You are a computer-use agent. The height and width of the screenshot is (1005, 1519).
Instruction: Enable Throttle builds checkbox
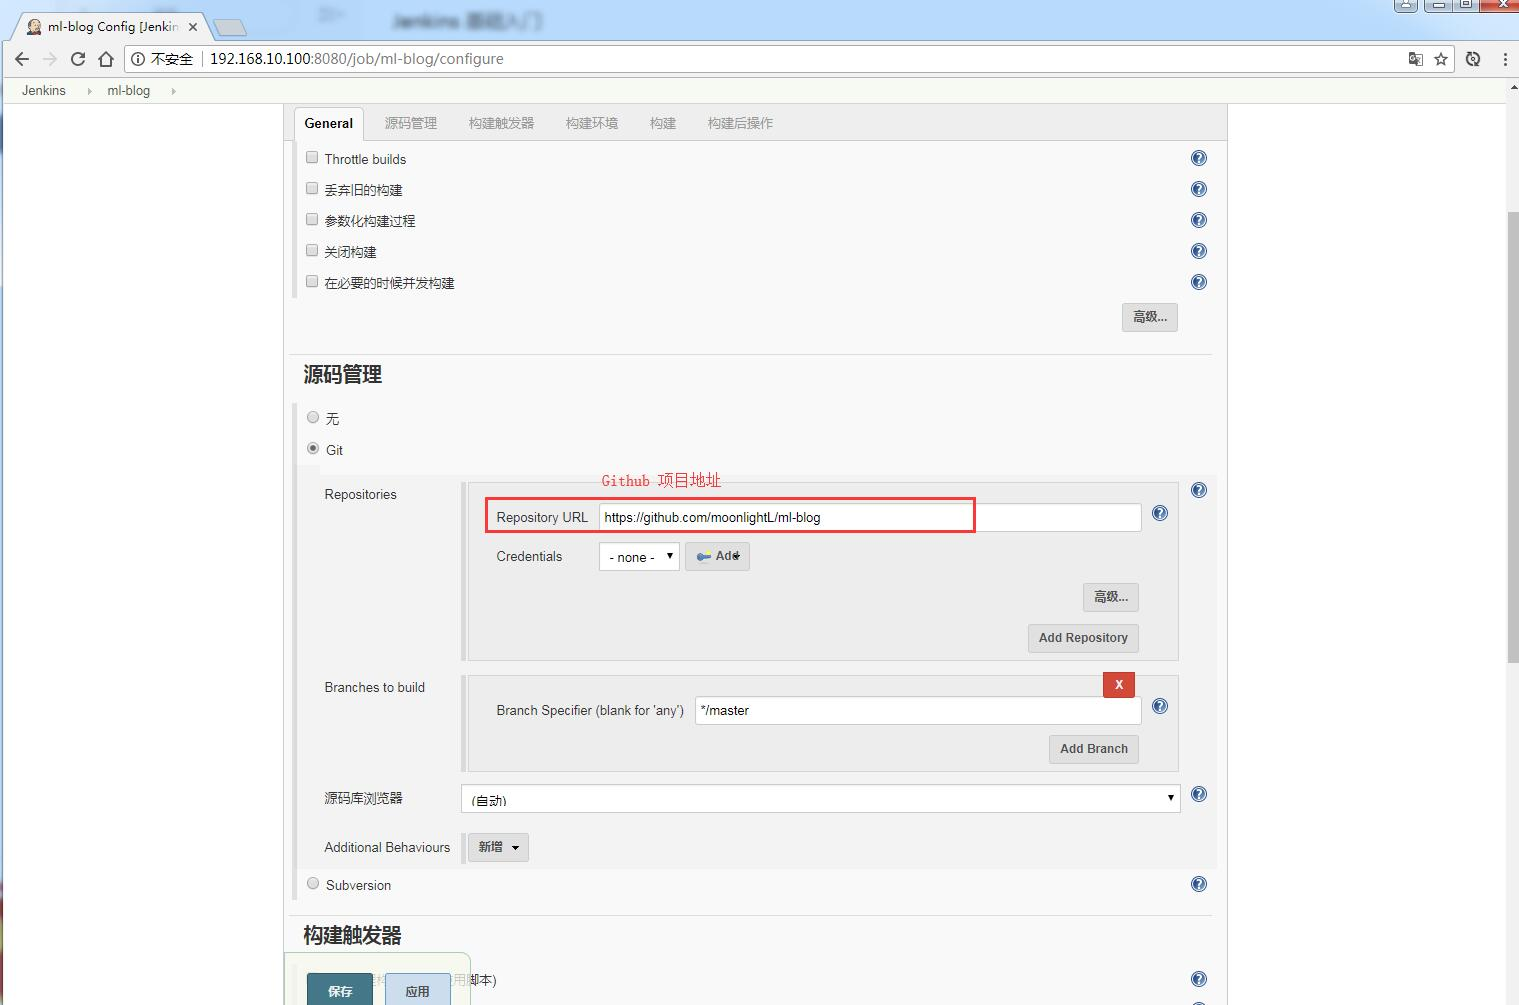pos(312,158)
